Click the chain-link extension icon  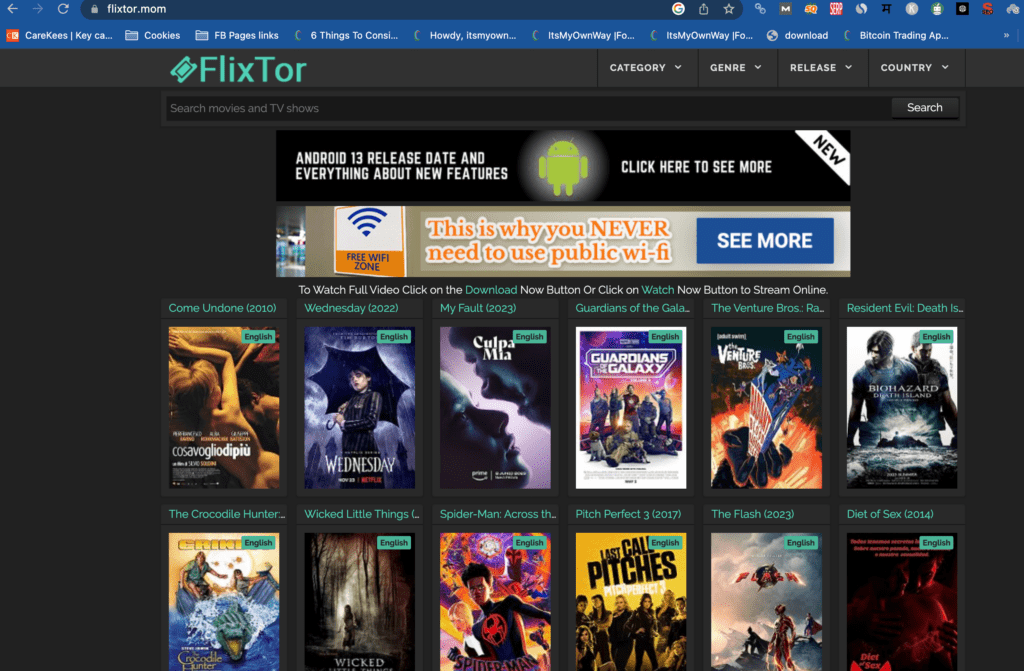tap(760, 9)
